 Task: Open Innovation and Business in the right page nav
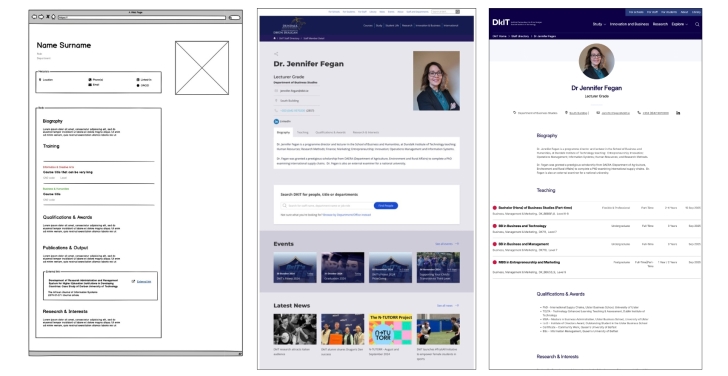tap(629, 24)
